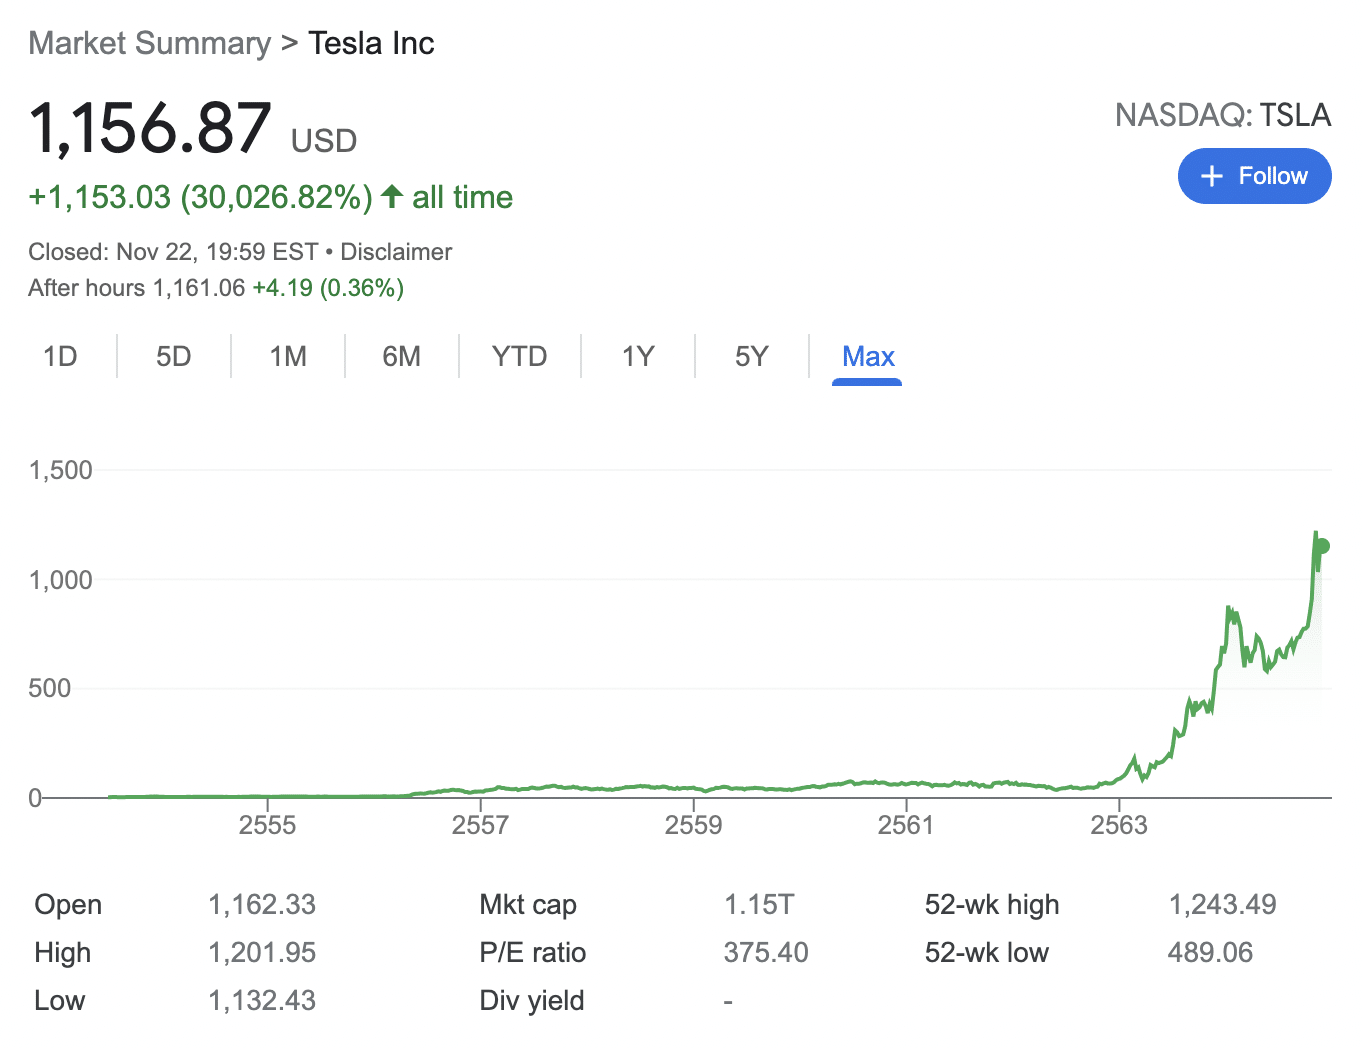Viewport: 1362px width, 1048px height.
Task: Choose the 5Y range tab
Action: point(752,356)
